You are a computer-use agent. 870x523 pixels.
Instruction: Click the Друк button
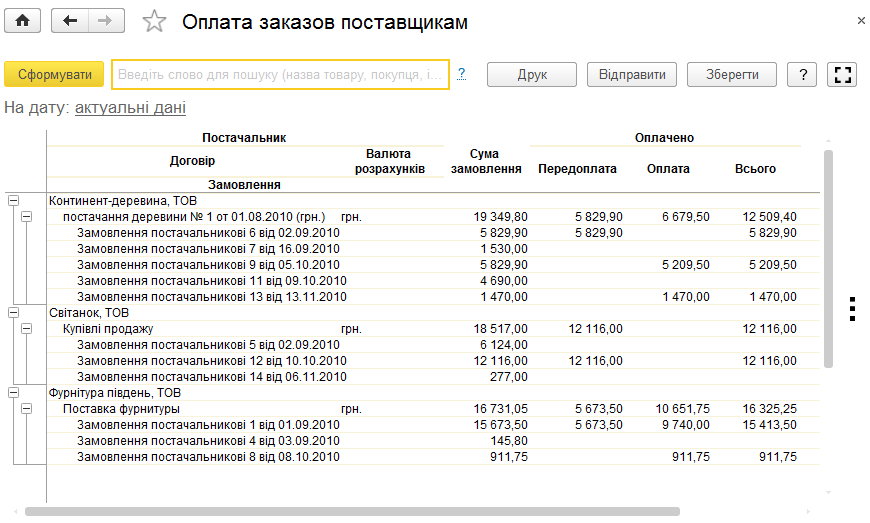[x=532, y=74]
